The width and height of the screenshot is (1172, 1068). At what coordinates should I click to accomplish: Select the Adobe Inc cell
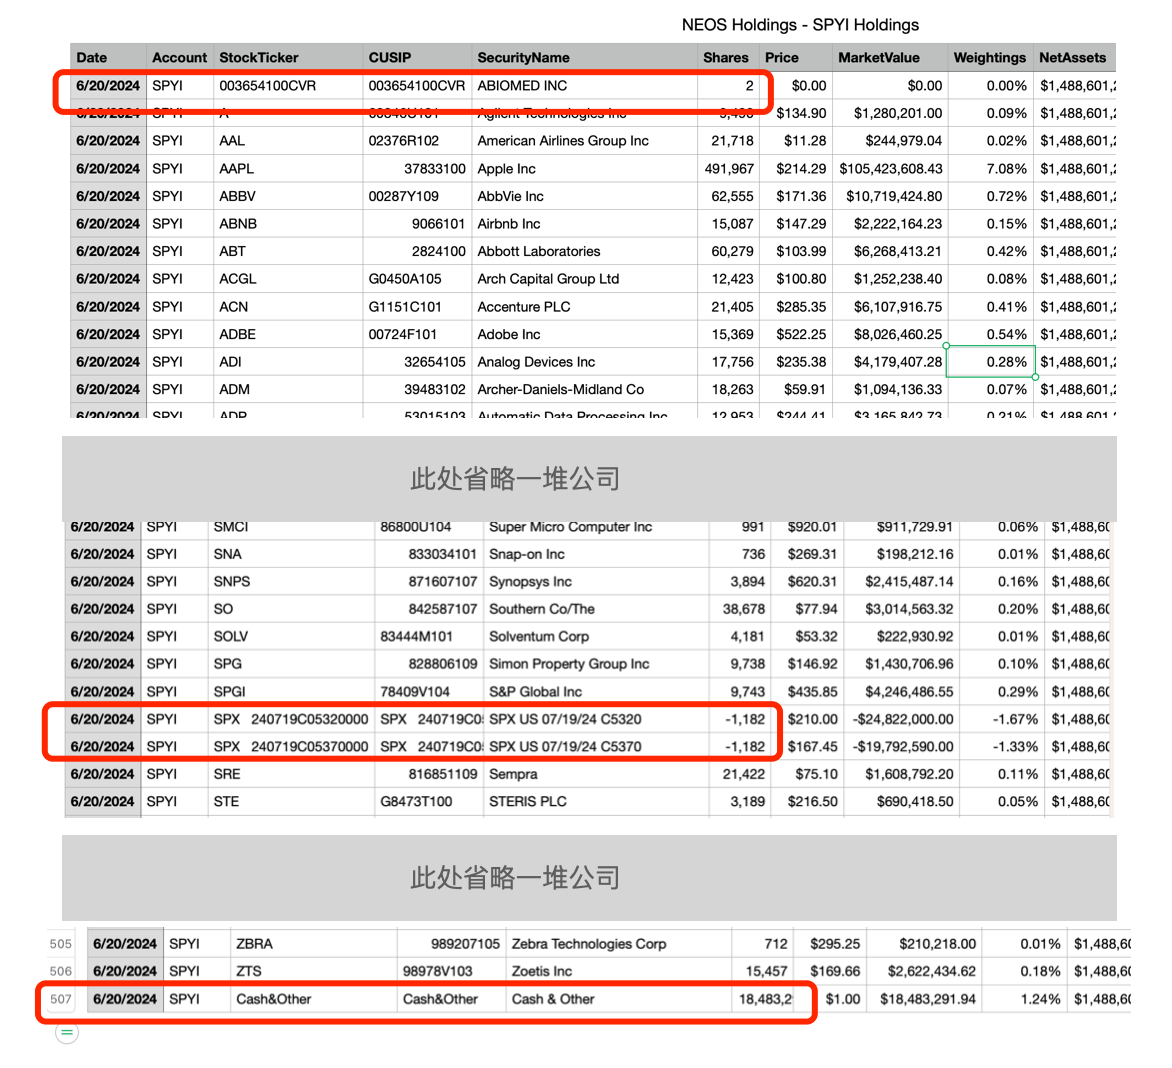585,335
